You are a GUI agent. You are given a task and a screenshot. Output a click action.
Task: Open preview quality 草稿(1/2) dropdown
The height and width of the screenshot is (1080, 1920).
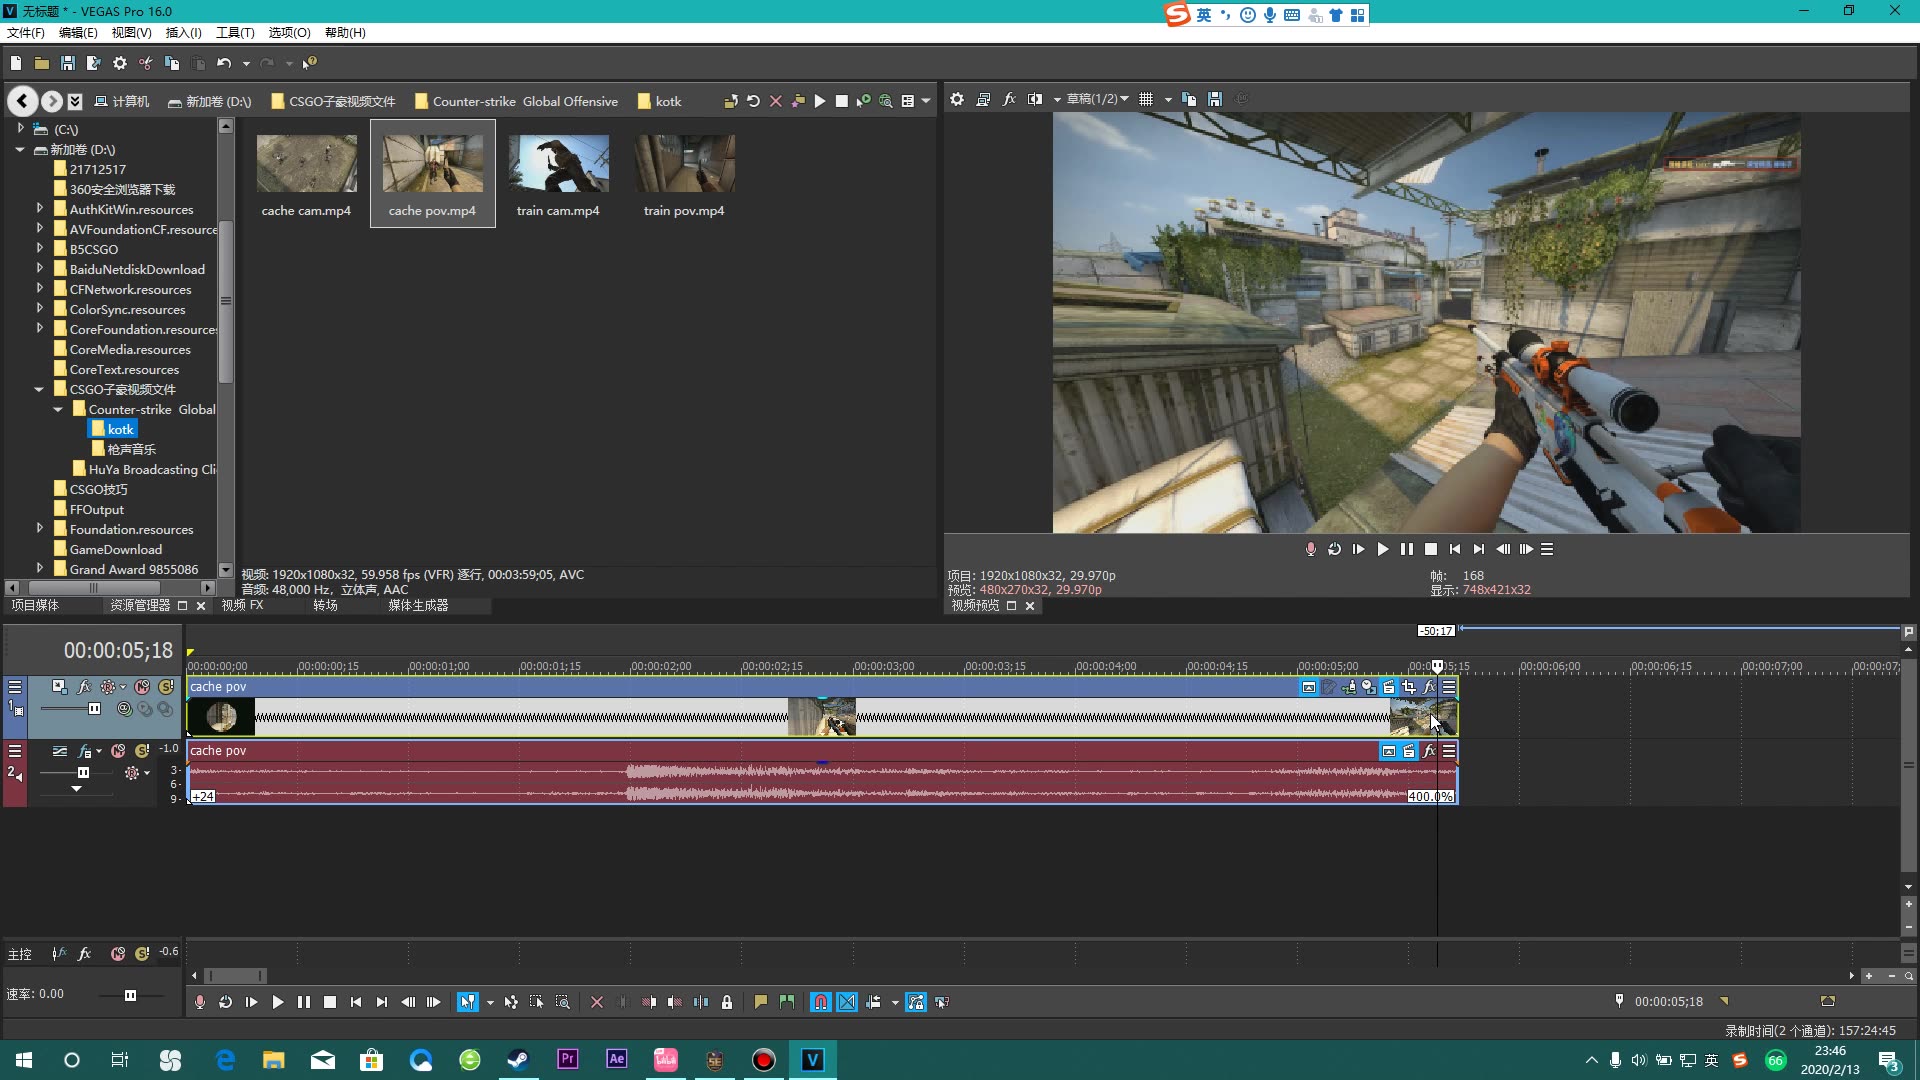1097,99
